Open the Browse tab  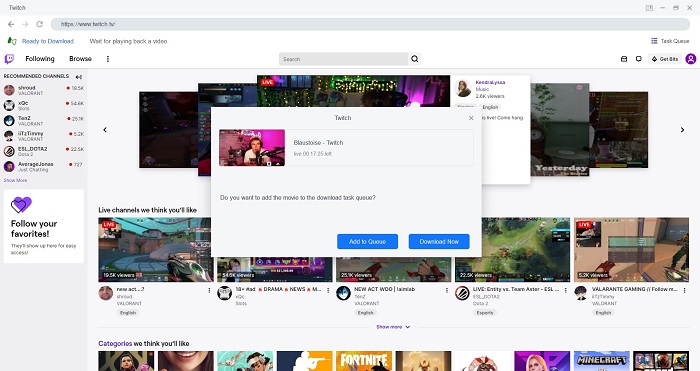pos(80,59)
